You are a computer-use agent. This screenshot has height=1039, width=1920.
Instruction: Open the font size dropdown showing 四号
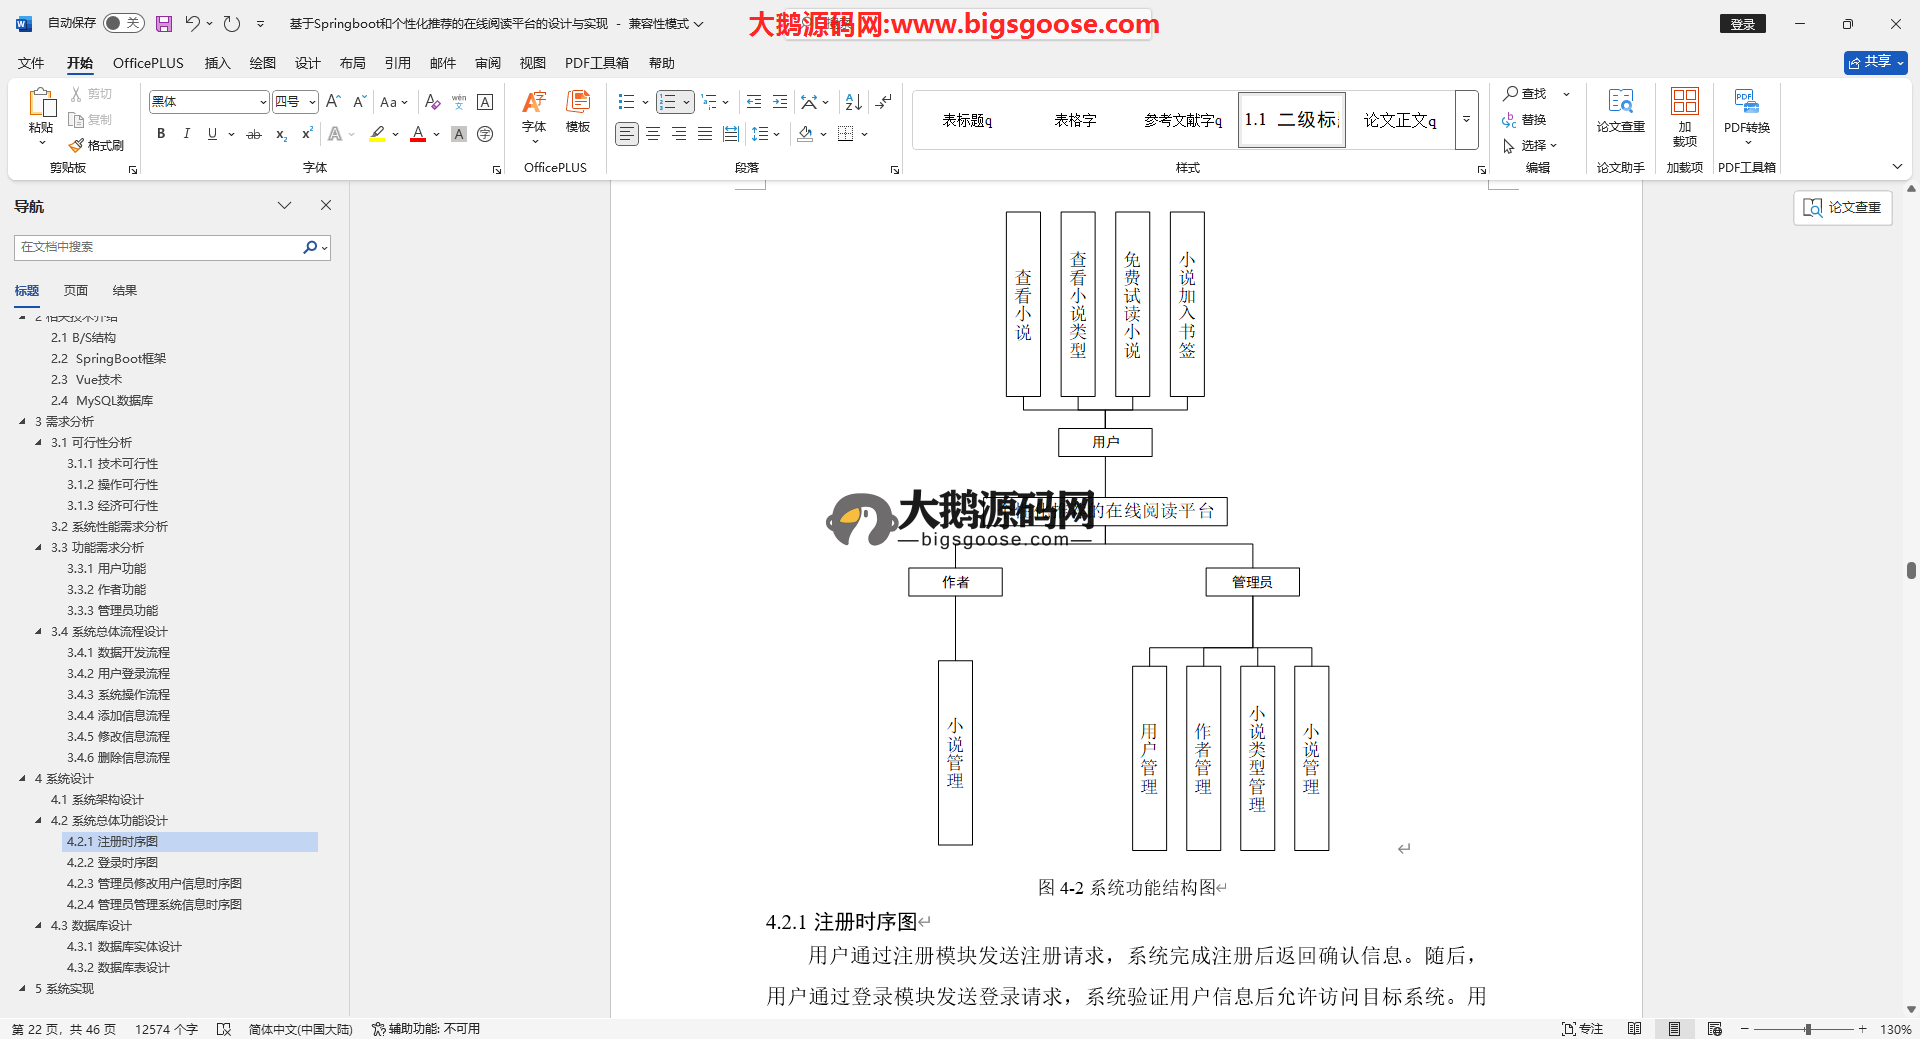click(x=312, y=102)
